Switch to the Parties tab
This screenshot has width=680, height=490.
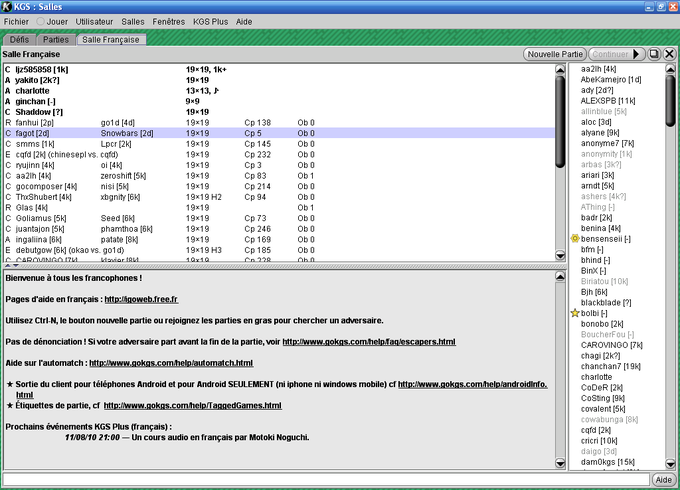(56, 39)
